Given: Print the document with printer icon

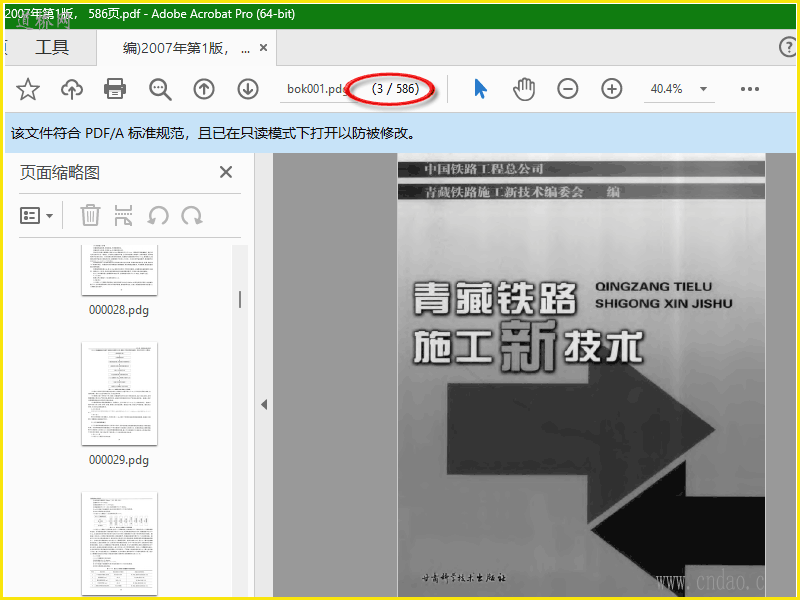Looking at the screenshot, I should [115, 89].
